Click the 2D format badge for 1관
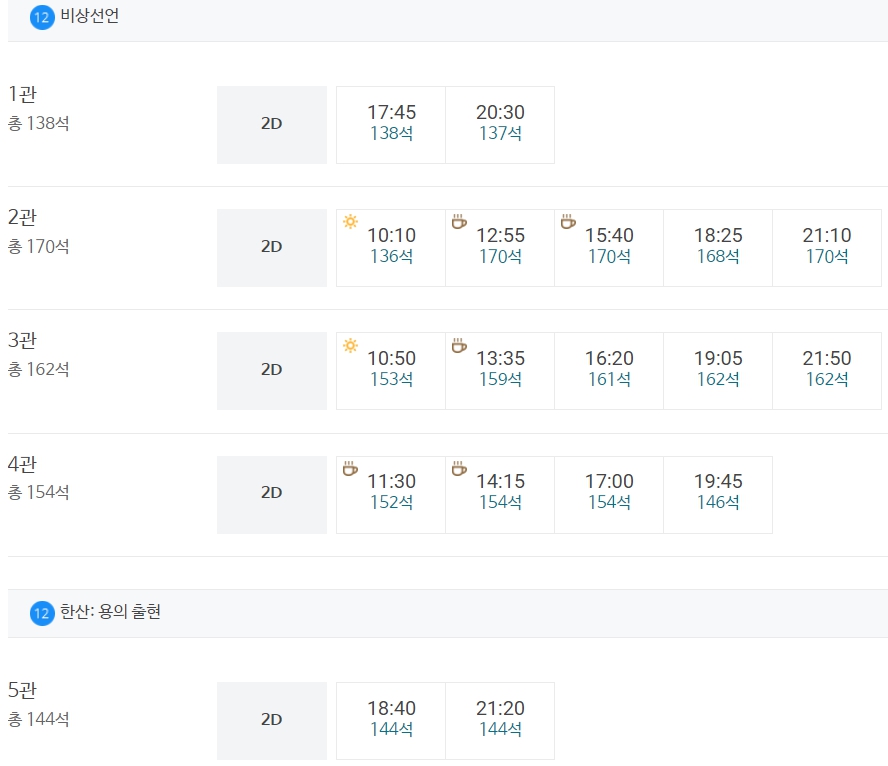Viewport: 888px width, 766px height. pos(271,124)
